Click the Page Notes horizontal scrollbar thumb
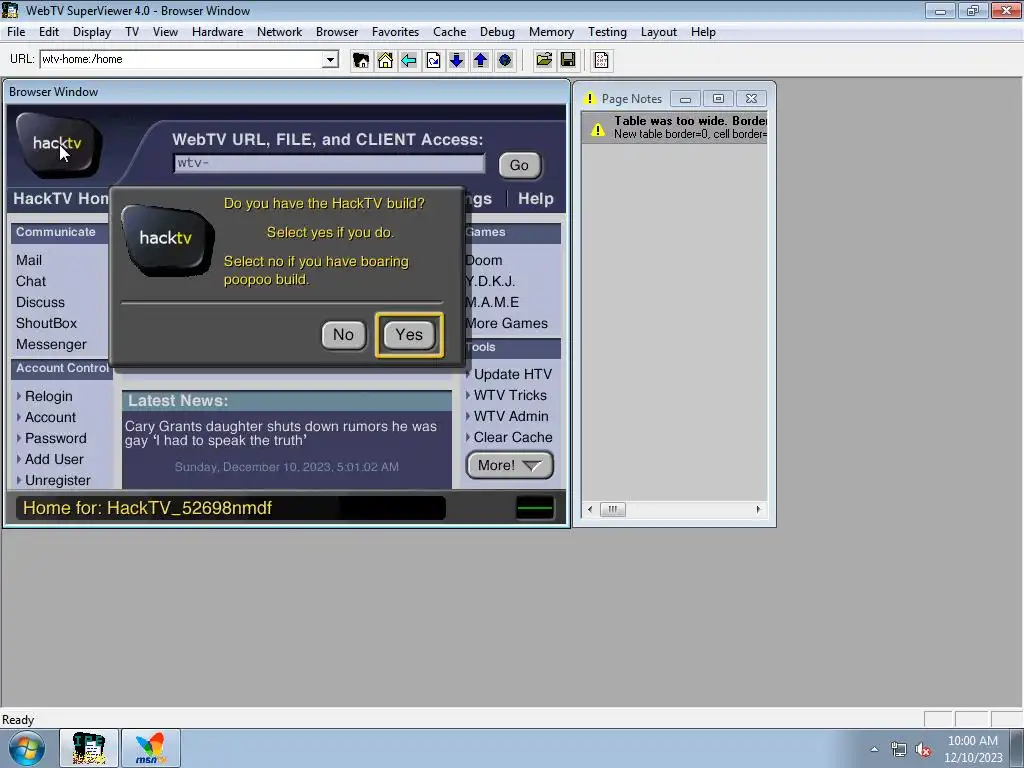This screenshot has height=768, width=1024. coord(613,509)
